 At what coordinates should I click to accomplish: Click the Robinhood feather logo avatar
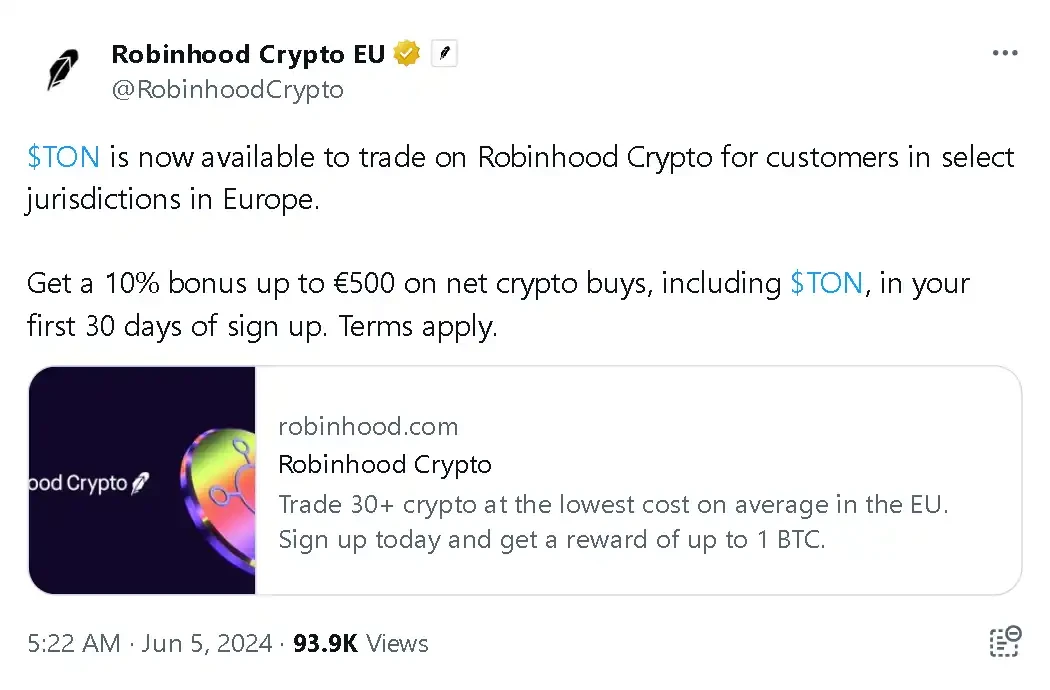click(62, 67)
